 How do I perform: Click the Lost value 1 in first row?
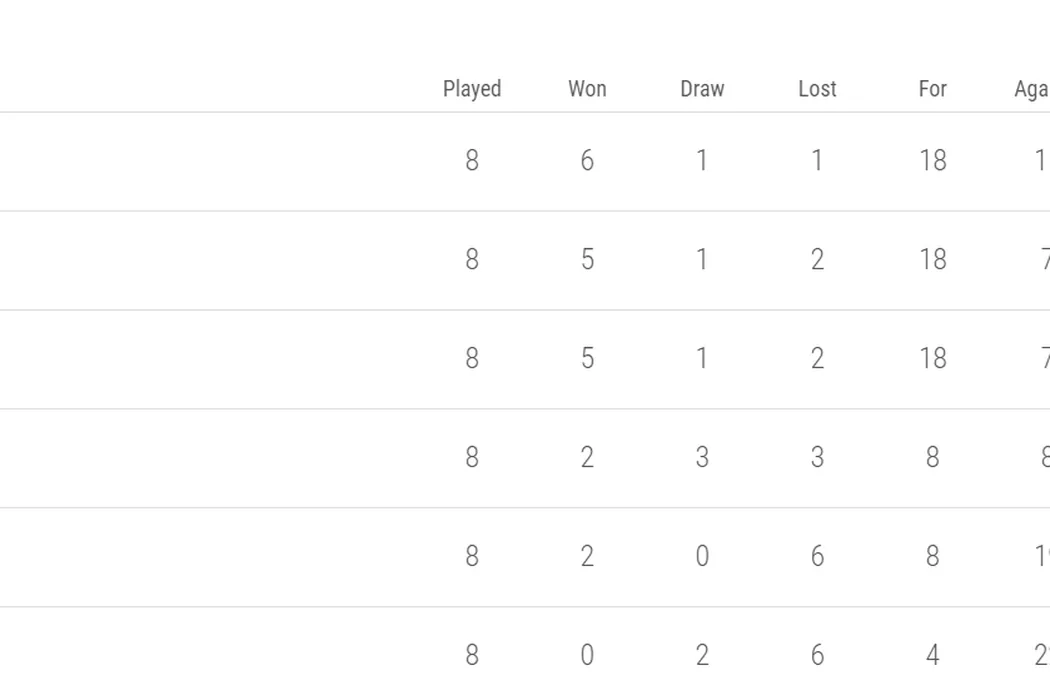click(817, 161)
